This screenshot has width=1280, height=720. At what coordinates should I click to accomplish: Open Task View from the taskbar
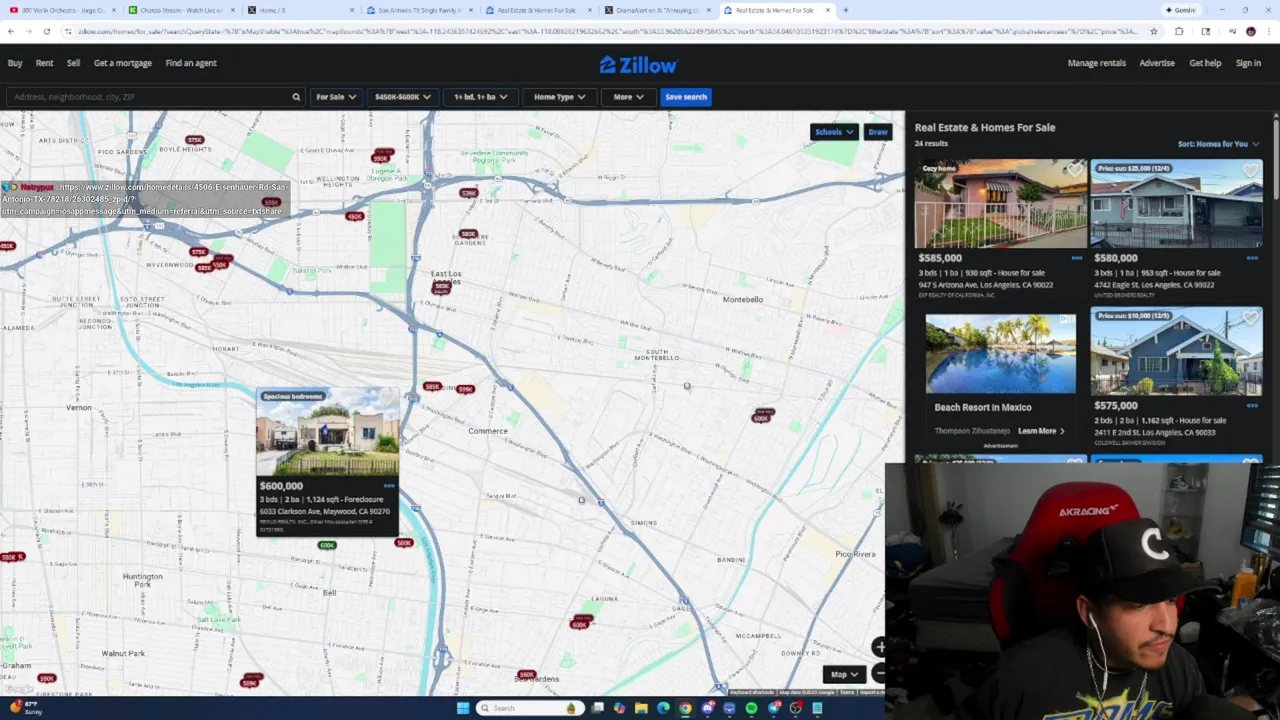[x=597, y=708]
